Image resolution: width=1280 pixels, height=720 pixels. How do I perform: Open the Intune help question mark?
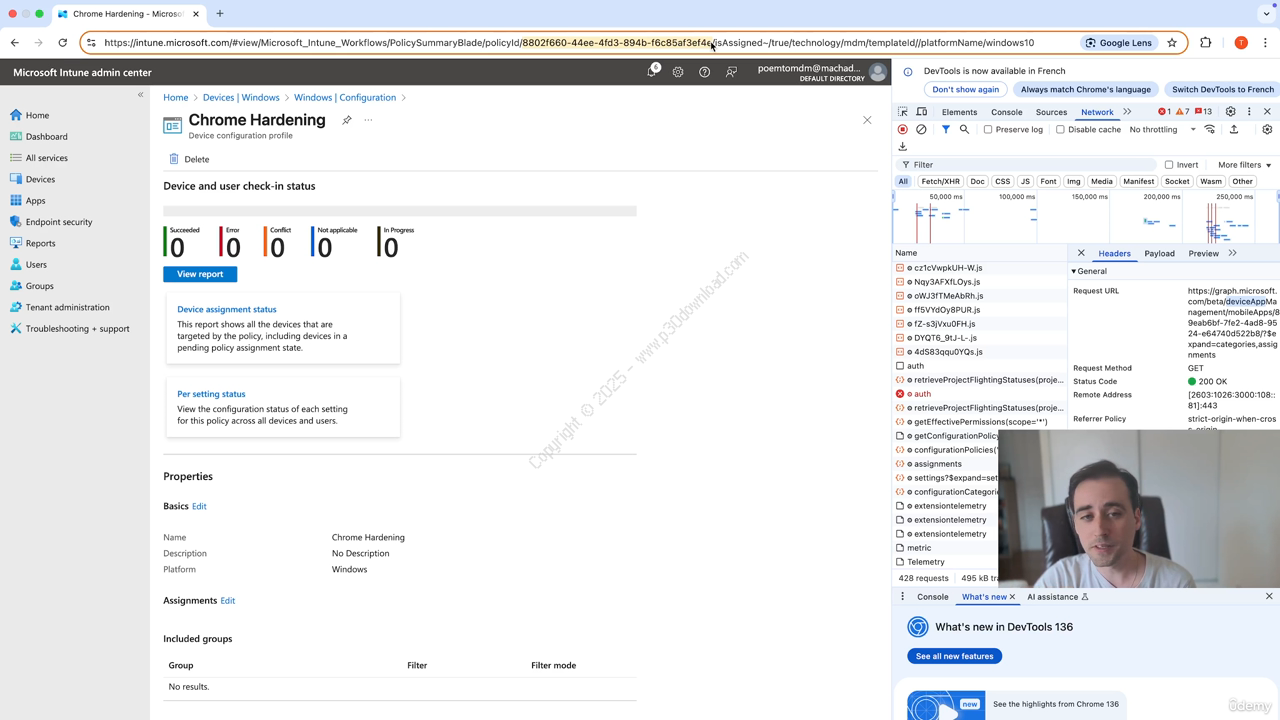pyautogui.click(x=704, y=72)
